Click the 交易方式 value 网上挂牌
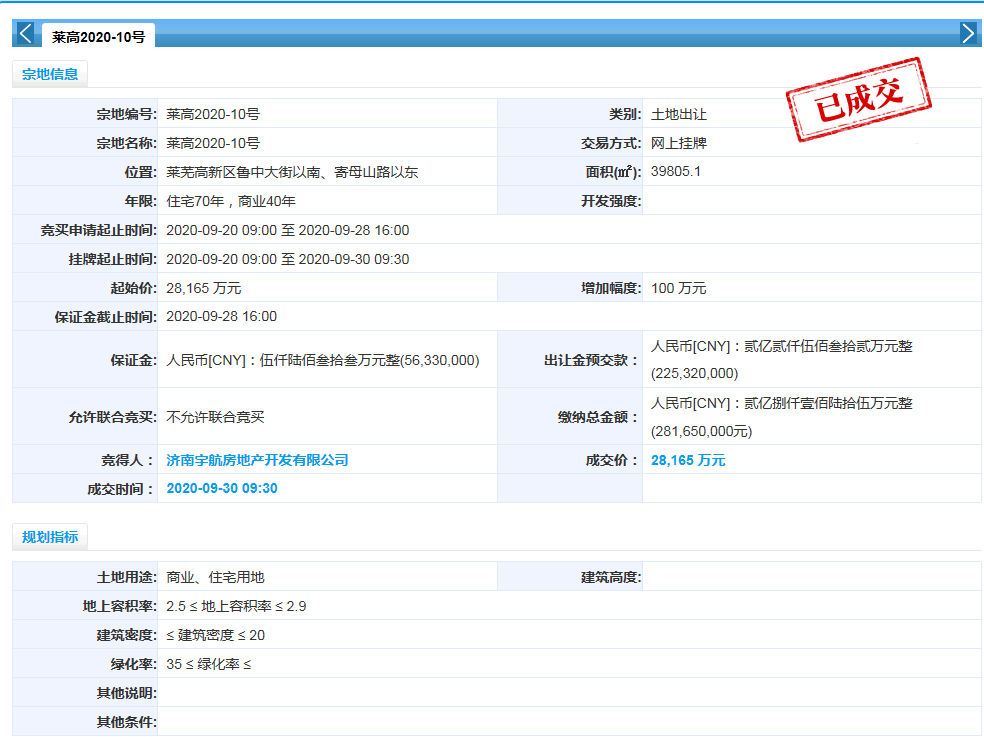984x737 pixels. tap(679, 143)
